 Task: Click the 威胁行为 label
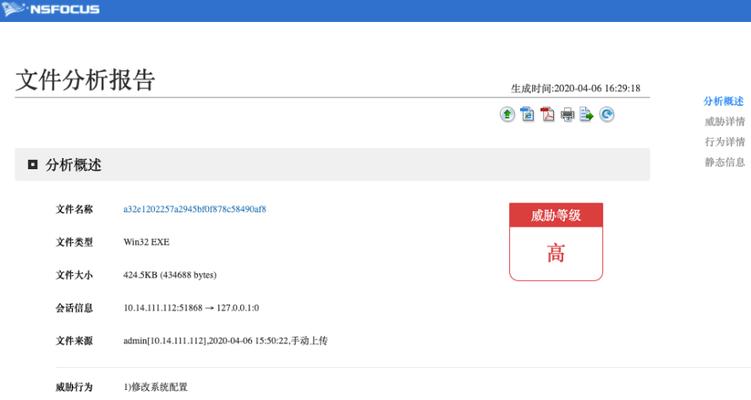coord(74,387)
